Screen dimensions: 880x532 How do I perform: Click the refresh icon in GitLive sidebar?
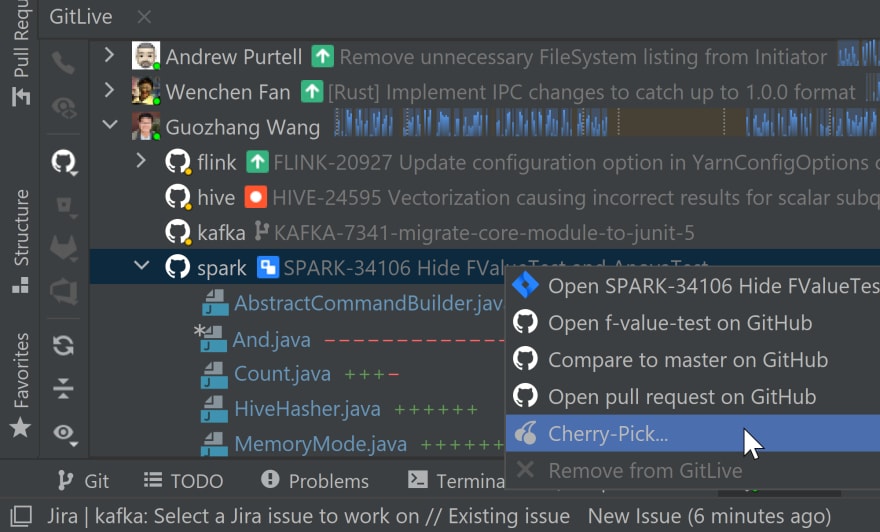coord(63,345)
